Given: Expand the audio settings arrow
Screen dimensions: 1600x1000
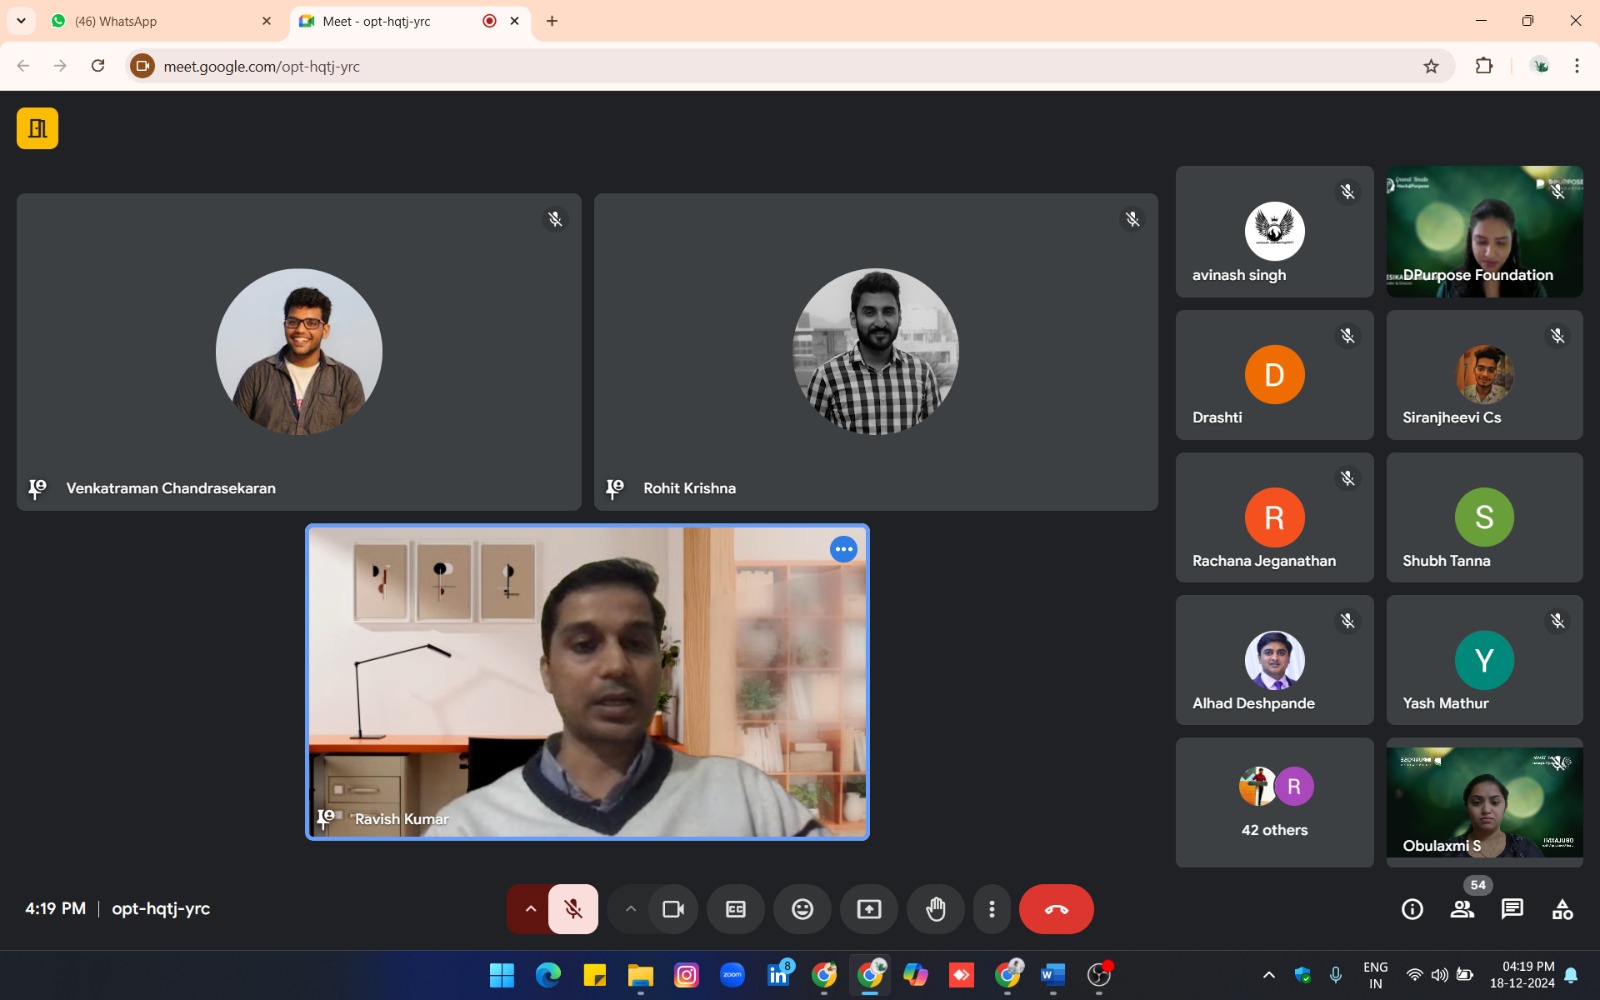Looking at the screenshot, I should (x=530, y=909).
